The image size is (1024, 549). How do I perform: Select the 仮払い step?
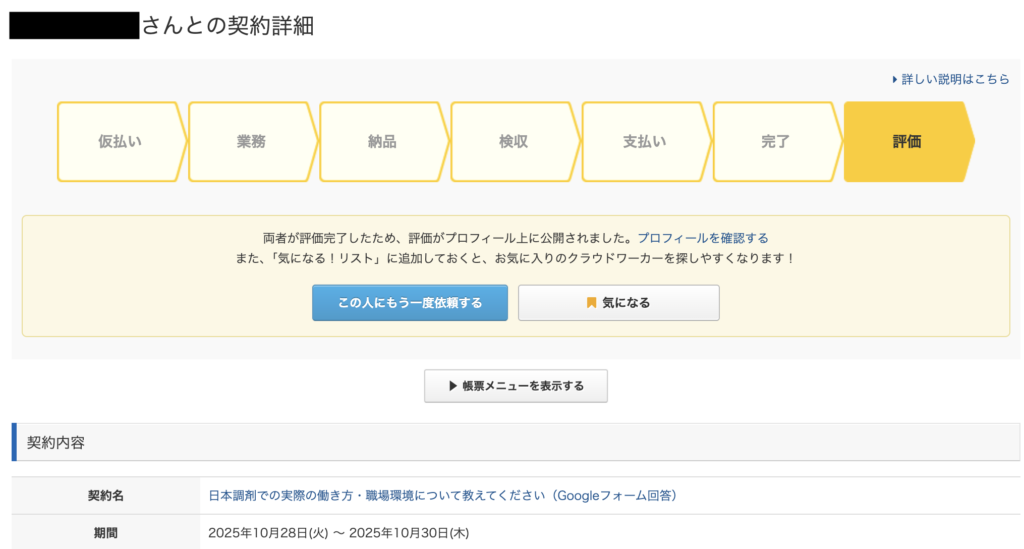click(x=120, y=142)
